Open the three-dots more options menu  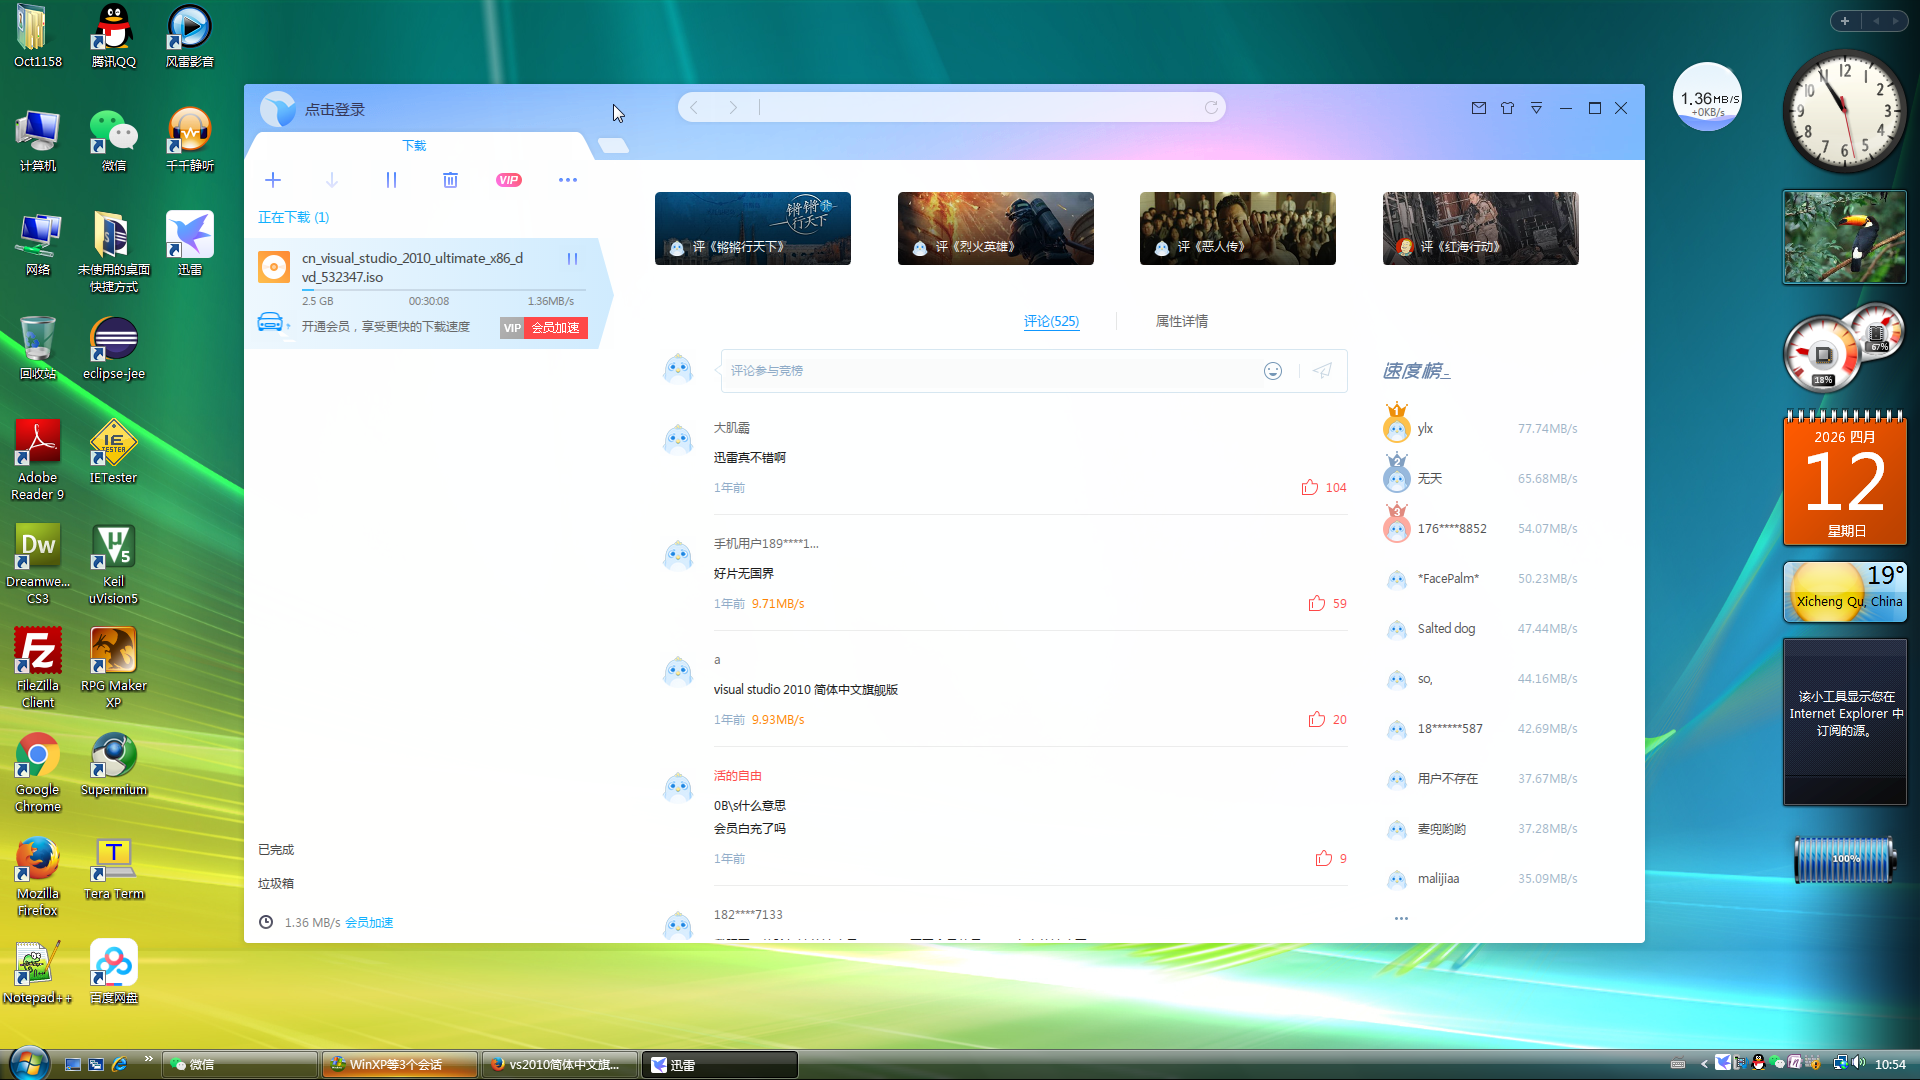pyautogui.click(x=568, y=180)
